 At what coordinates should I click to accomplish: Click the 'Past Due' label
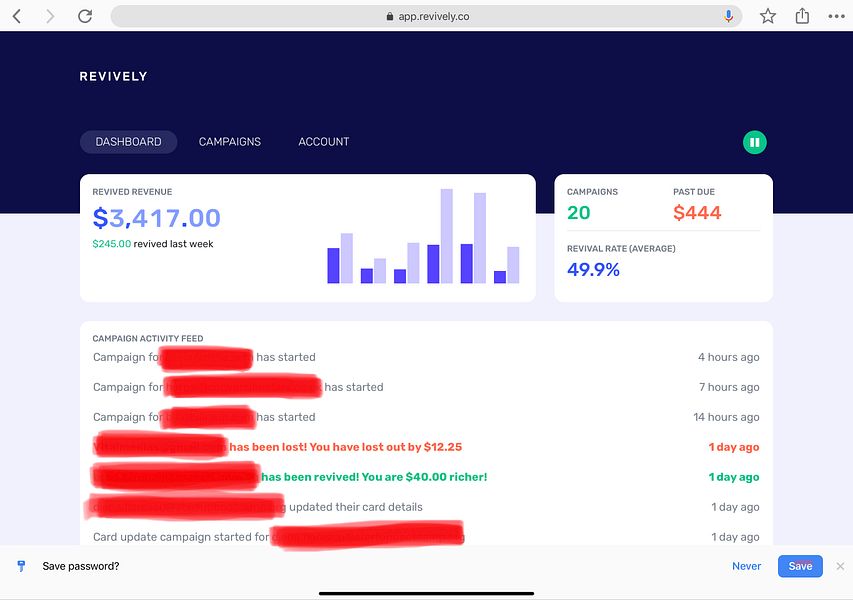tap(694, 192)
